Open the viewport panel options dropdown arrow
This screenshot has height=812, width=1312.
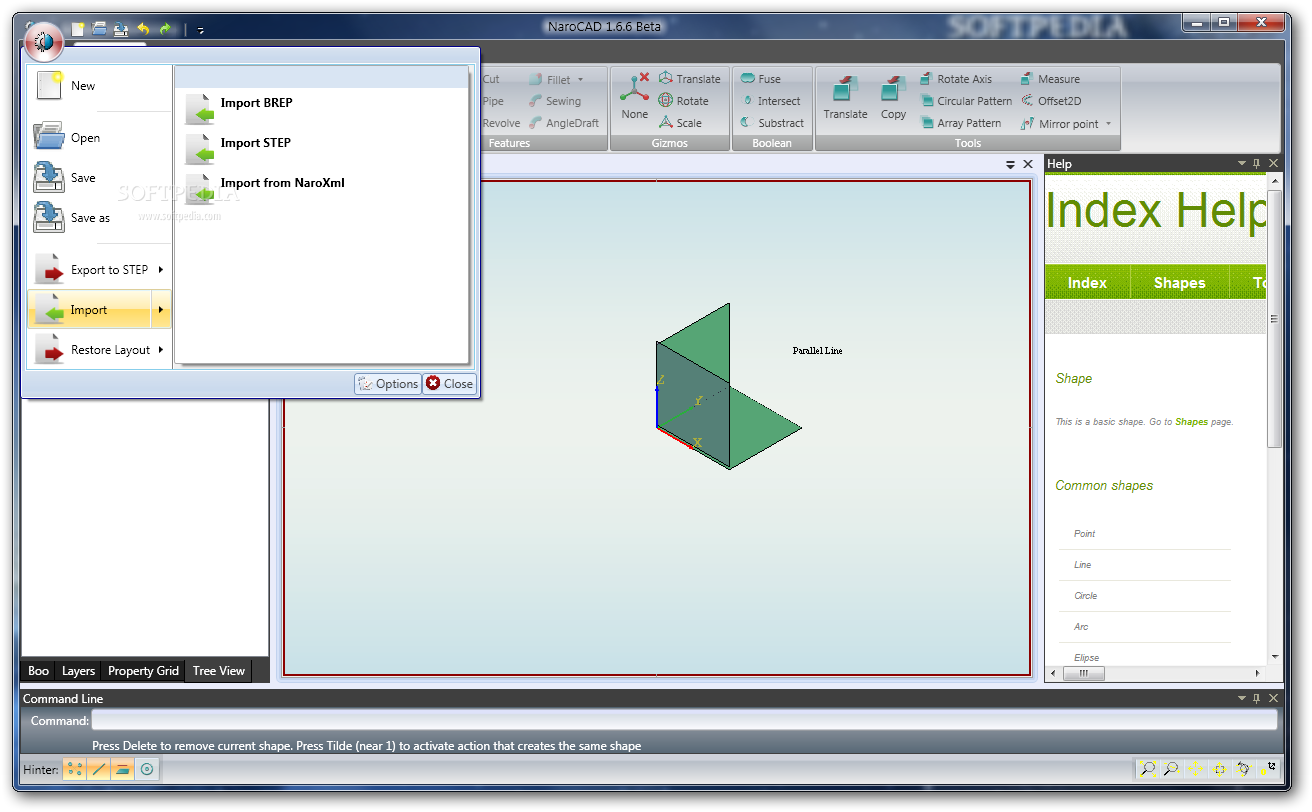[1010, 164]
